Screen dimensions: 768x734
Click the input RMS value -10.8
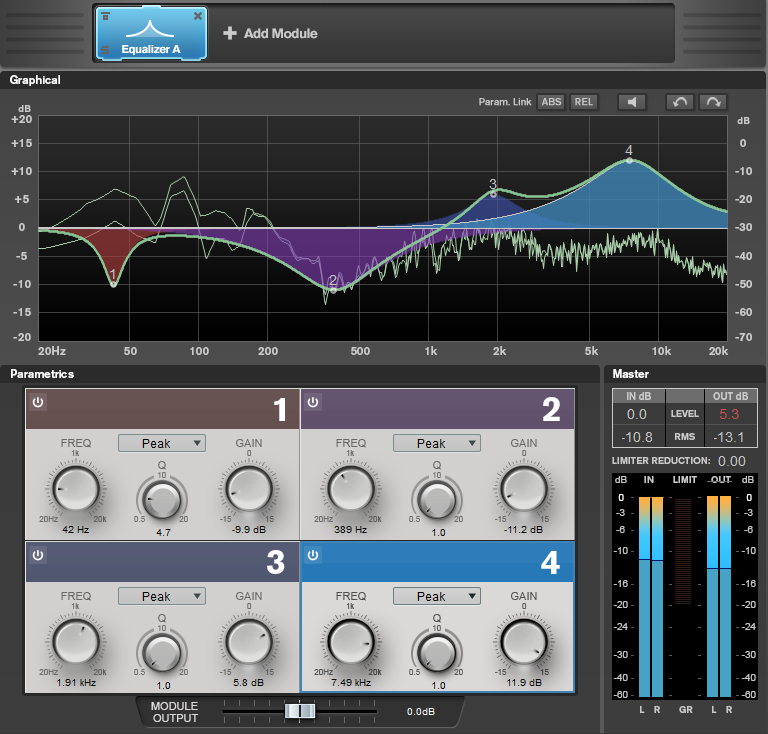point(637,437)
